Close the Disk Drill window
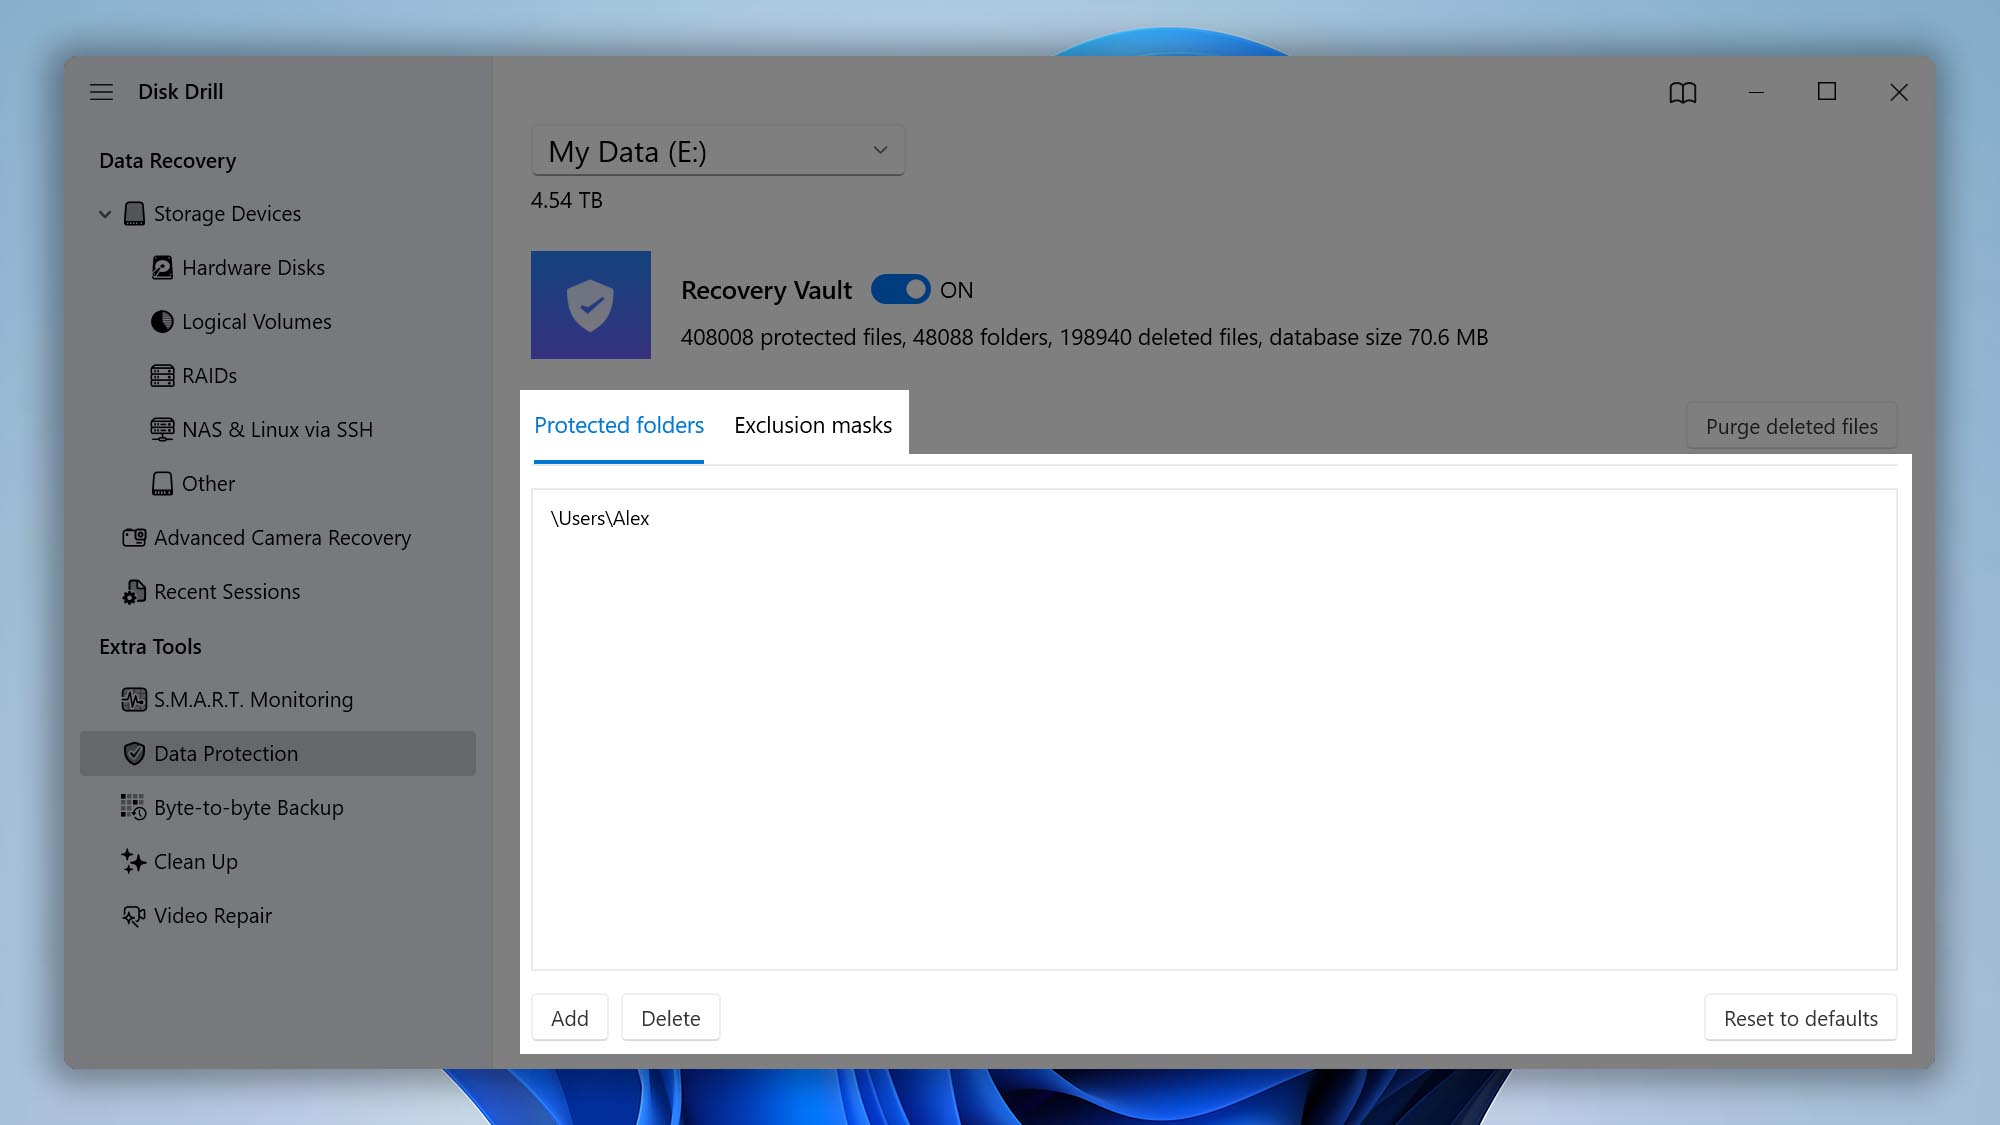The width and height of the screenshot is (2000, 1125). pos(1899,92)
